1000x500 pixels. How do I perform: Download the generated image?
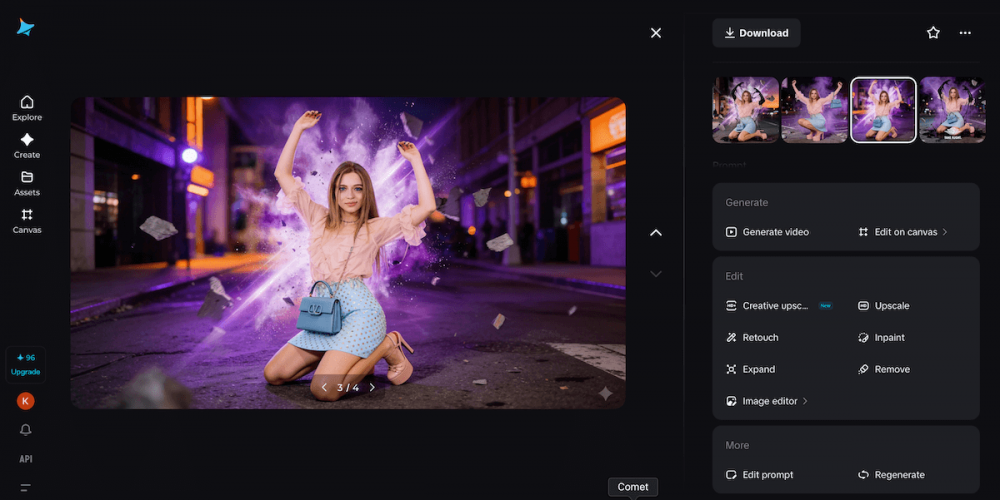coord(756,33)
